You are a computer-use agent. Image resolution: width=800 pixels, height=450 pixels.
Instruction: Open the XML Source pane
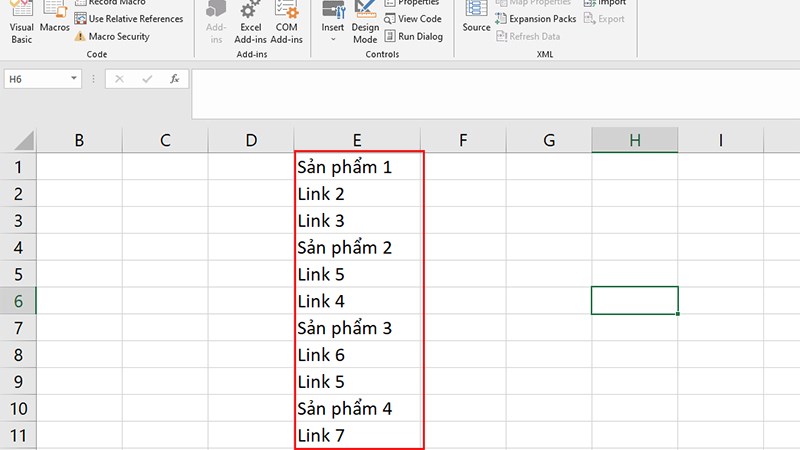[477, 18]
